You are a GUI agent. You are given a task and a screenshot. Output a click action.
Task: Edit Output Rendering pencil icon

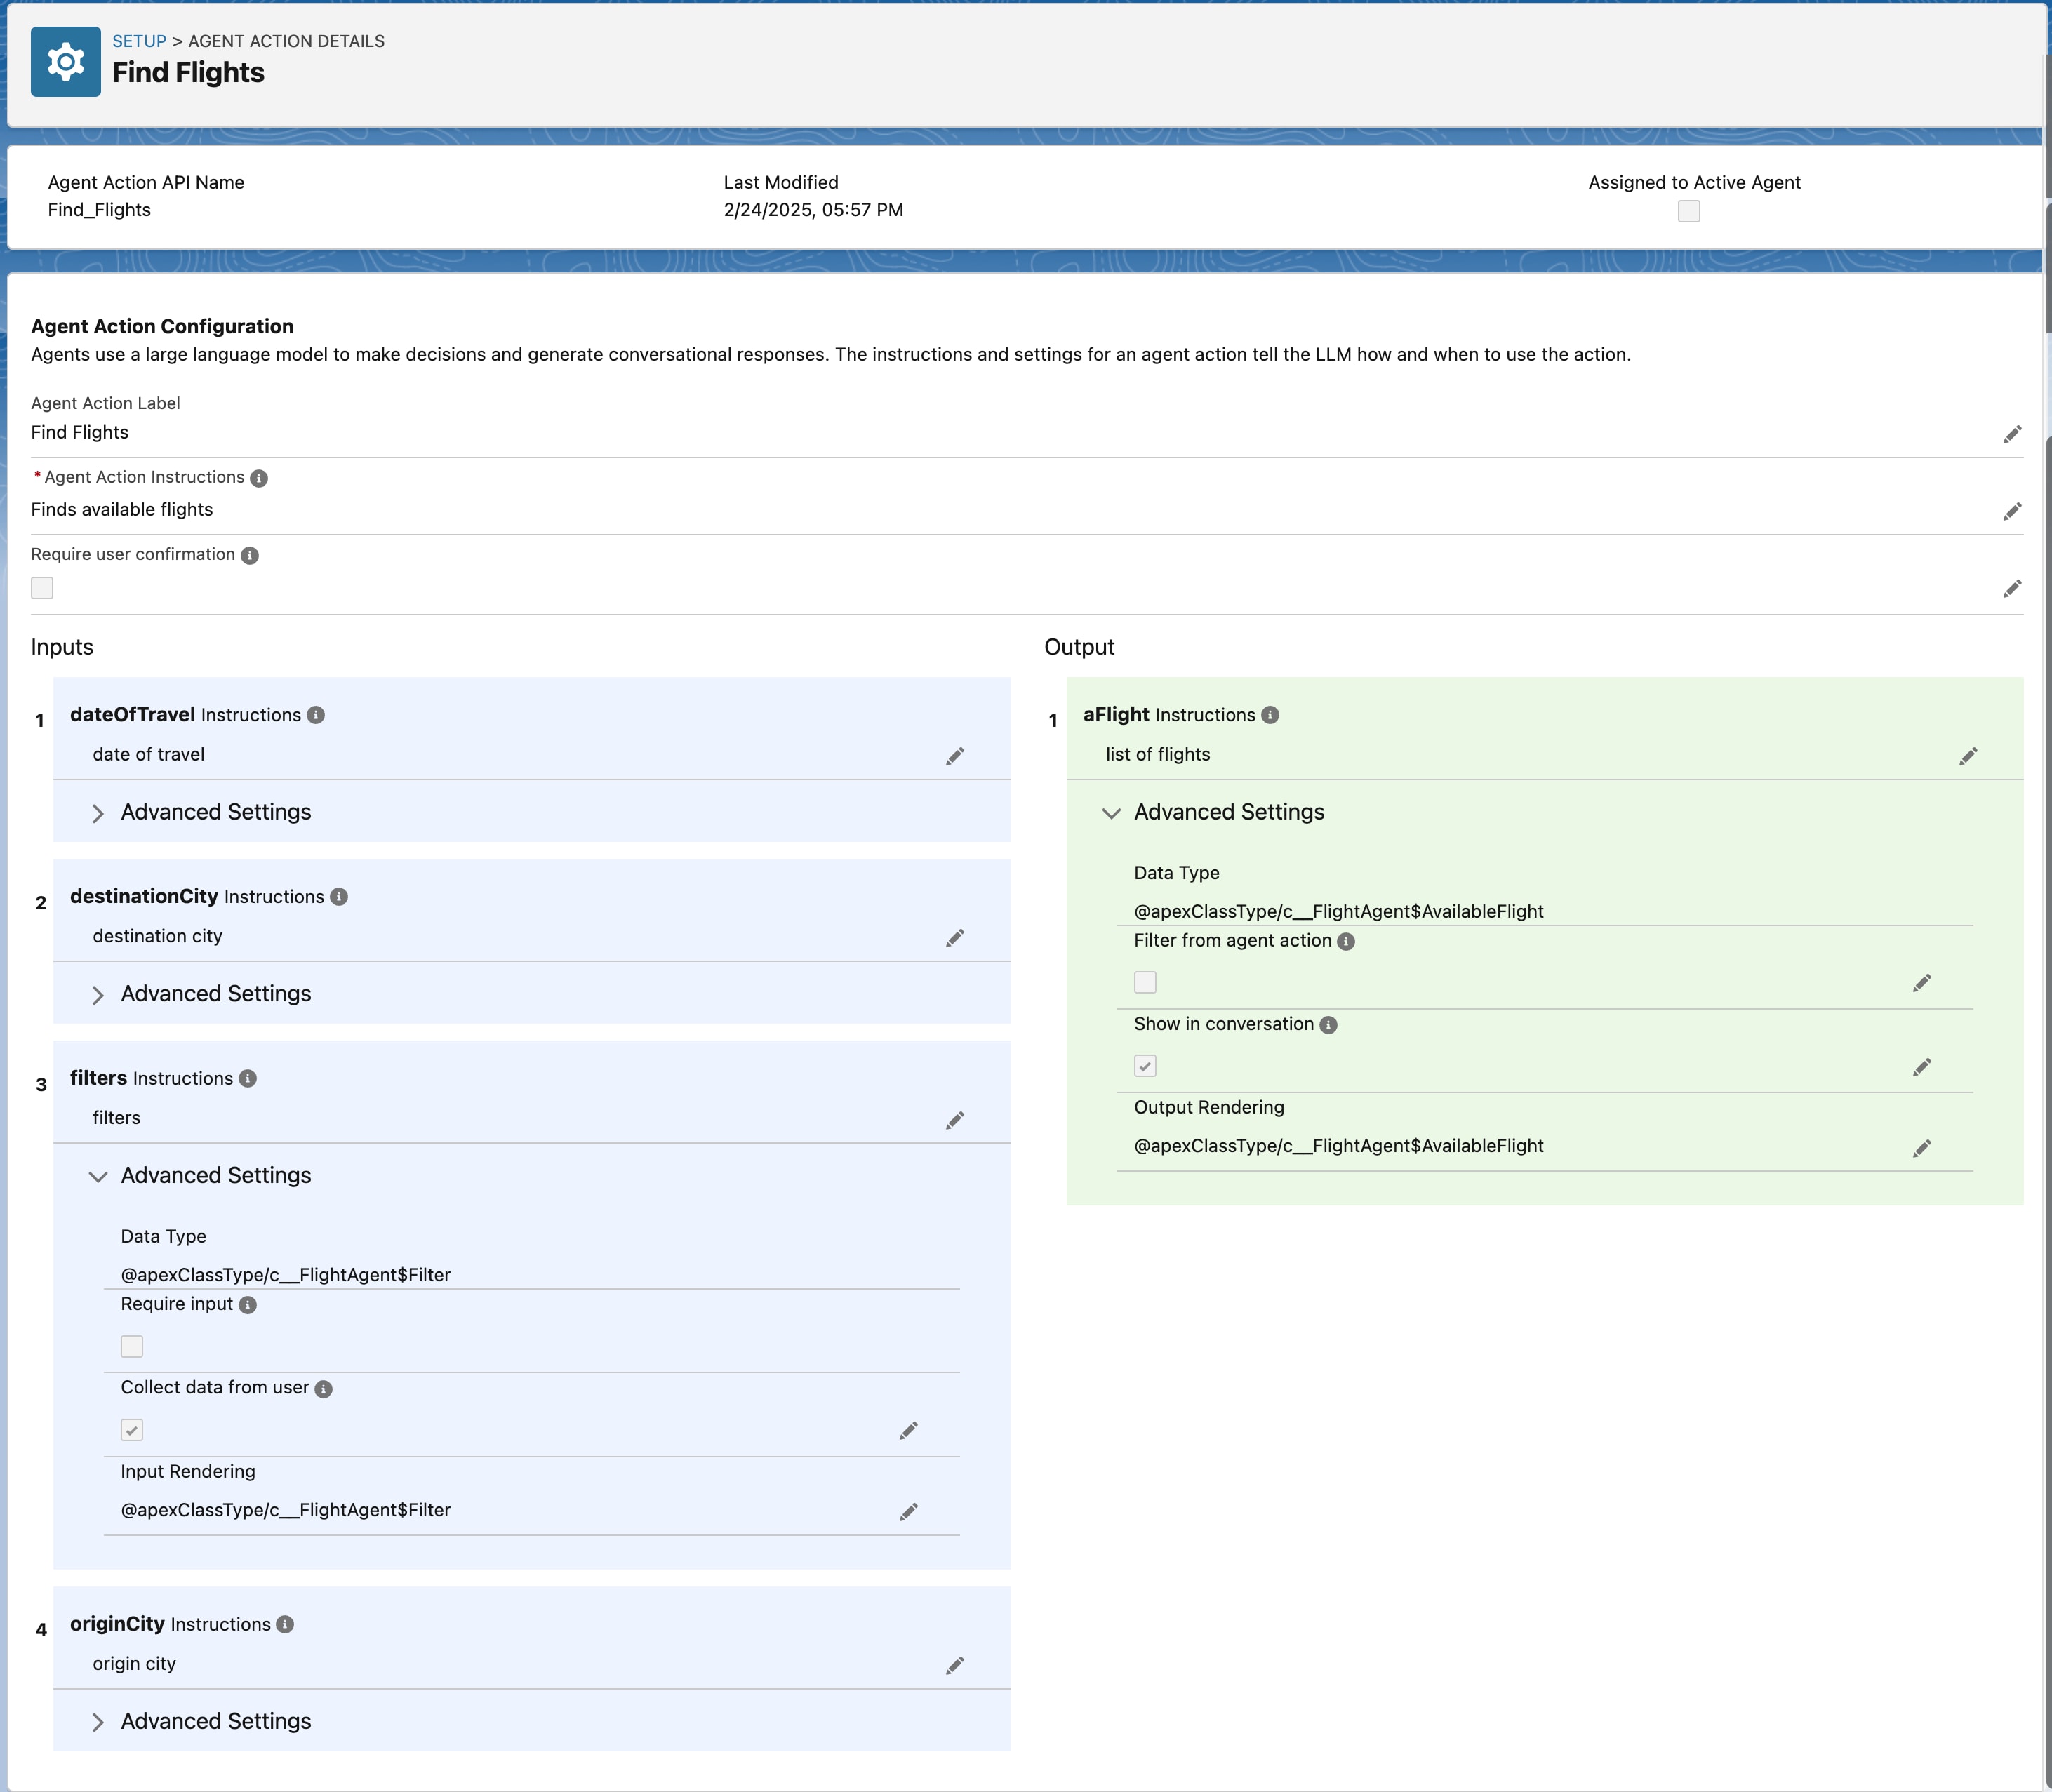point(1921,1148)
